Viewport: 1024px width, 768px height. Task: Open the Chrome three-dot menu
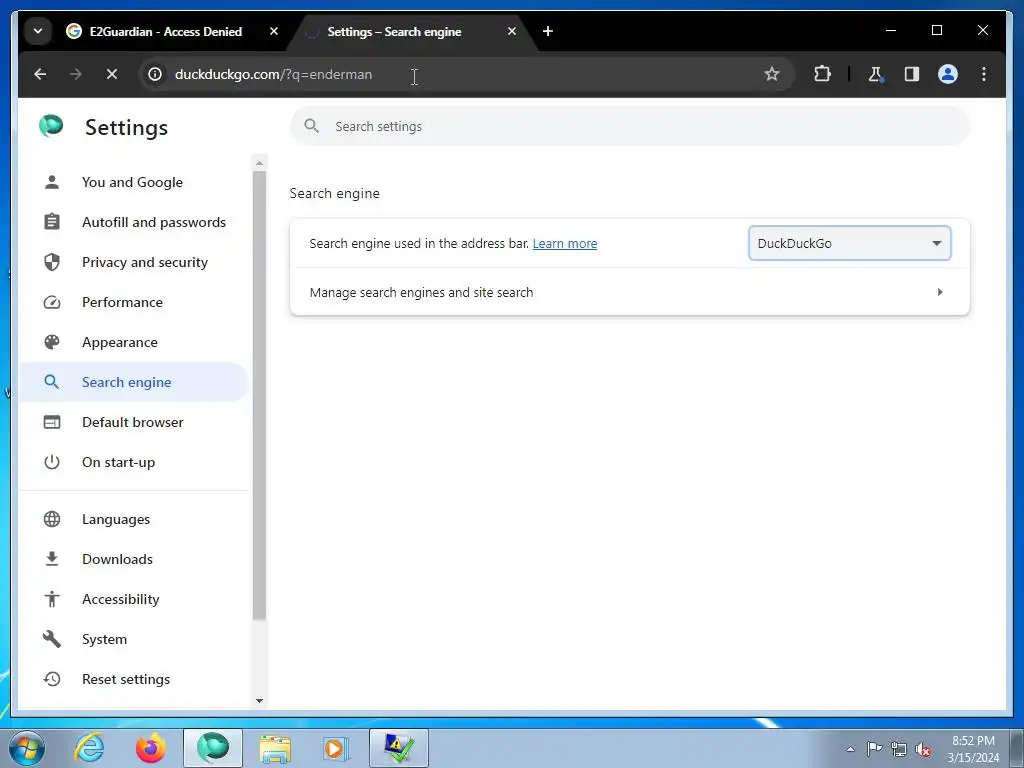984,74
